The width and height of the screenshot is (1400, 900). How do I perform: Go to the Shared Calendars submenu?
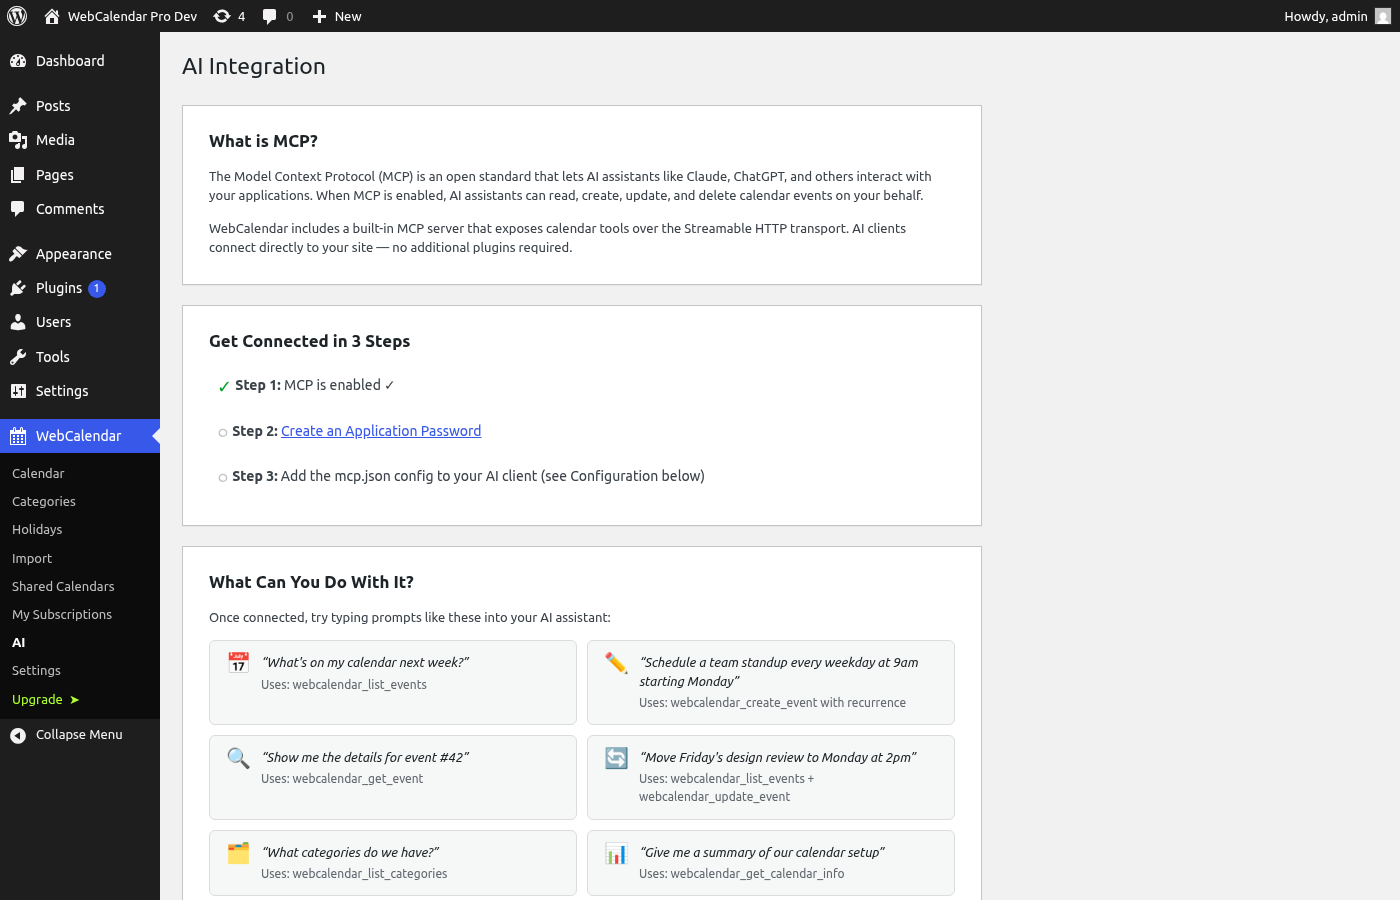pyautogui.click(x=63, y=587)
